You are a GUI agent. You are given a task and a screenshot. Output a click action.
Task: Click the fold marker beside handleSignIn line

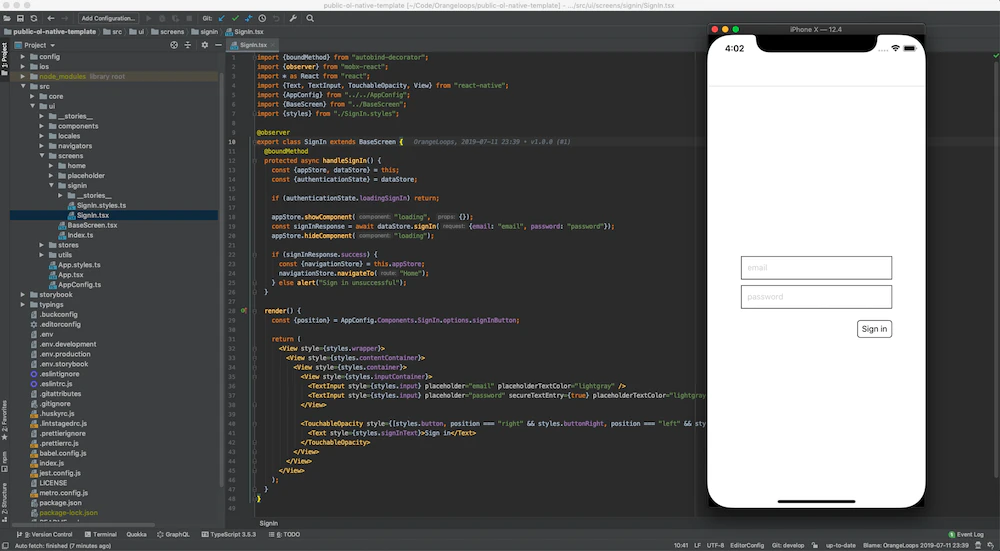pyautogui.click(x=254, y=161)
